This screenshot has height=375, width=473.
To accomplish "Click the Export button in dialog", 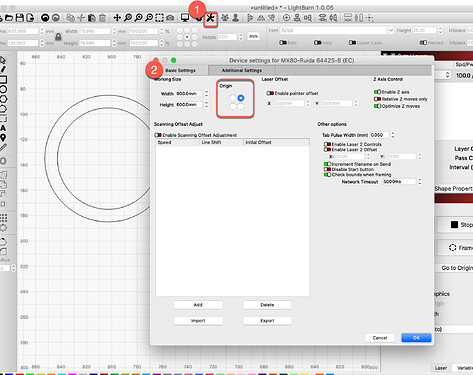I will point(267,321).
